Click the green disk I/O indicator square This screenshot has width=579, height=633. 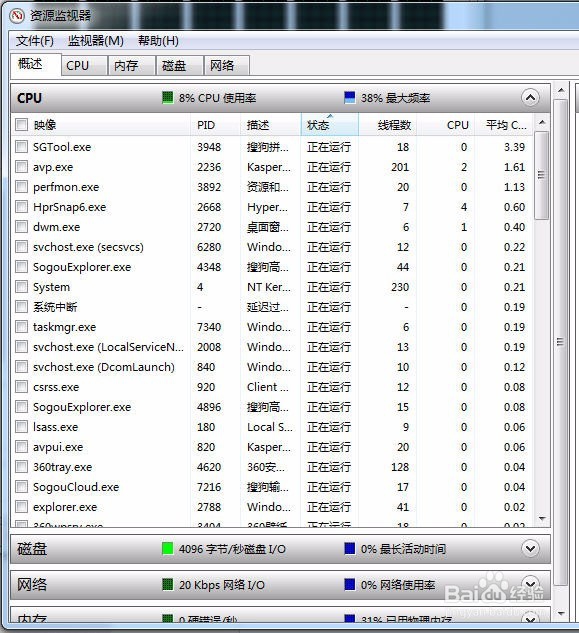[x=168, y=549]
